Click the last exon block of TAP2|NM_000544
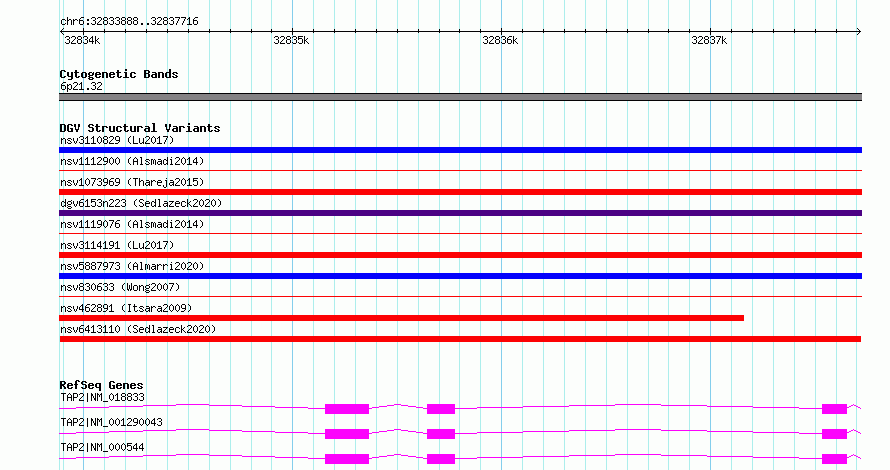Image resolution: width=890 pixels, height=470 pixels. 834,459
